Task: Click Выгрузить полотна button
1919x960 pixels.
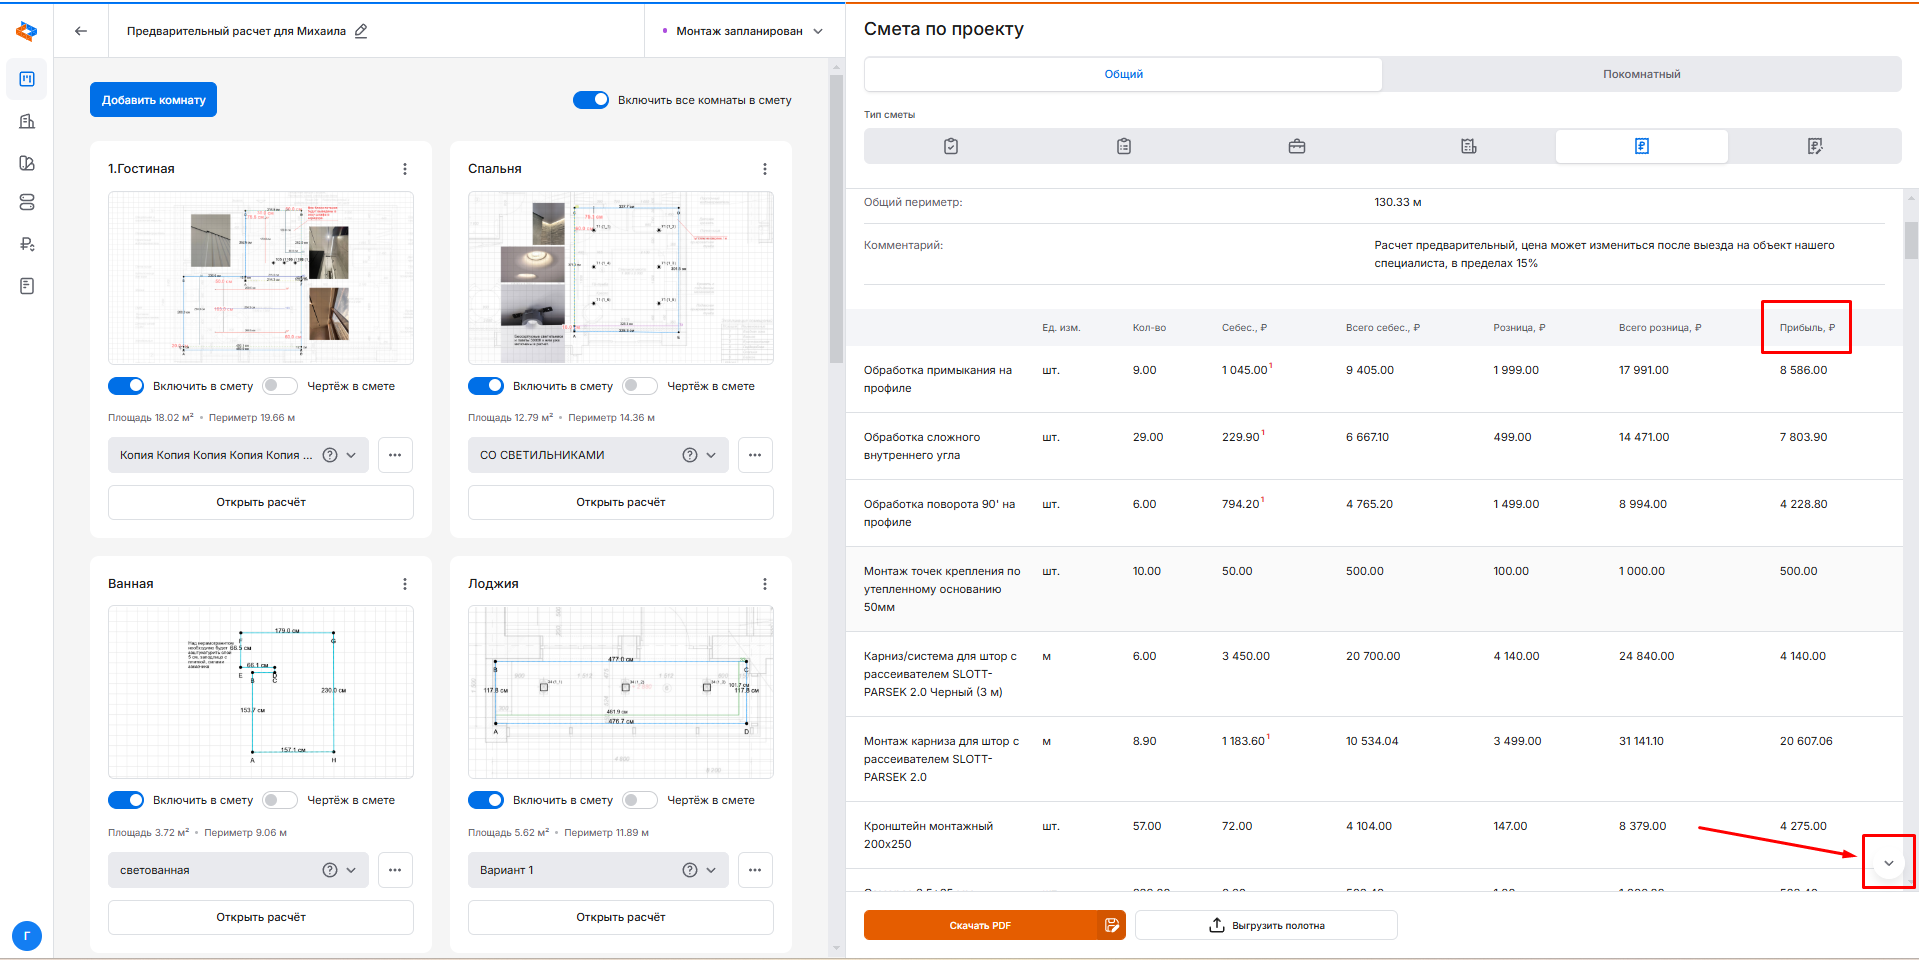Action: [1266, 925]
